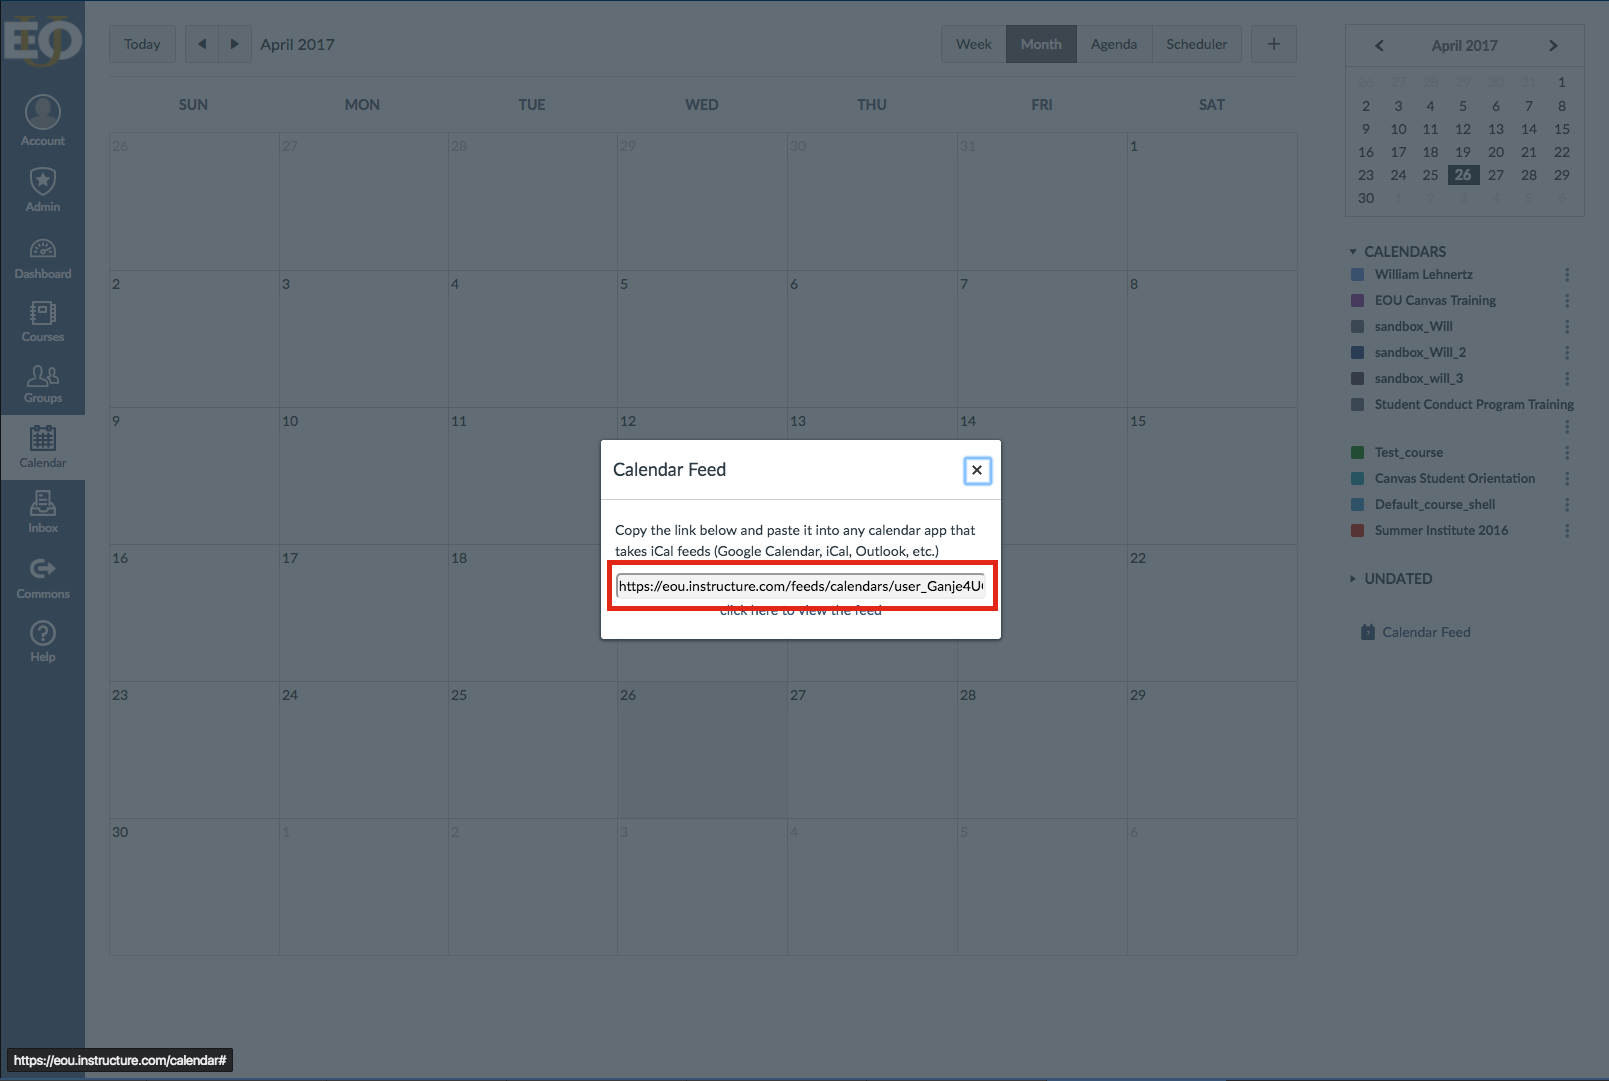
Task: Switch to Scheduler view
Action: pos(1196,44)
